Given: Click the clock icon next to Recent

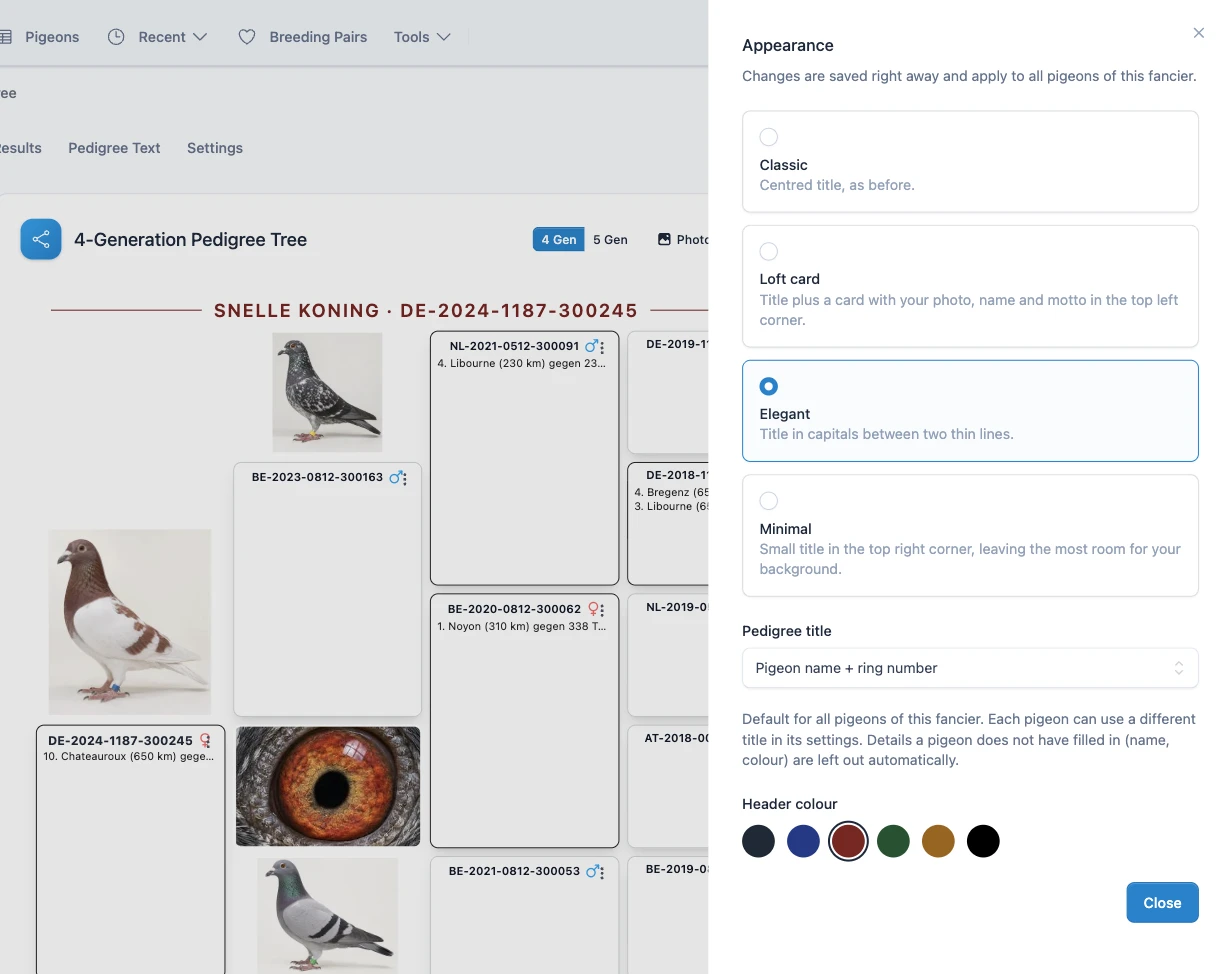Looking at the screenshot, I should 116,37.
